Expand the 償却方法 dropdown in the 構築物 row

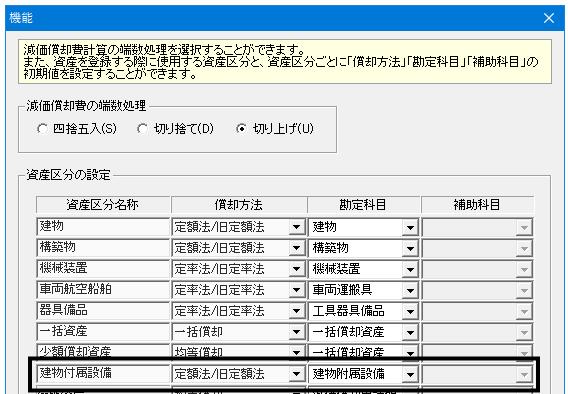click(297, 248)
